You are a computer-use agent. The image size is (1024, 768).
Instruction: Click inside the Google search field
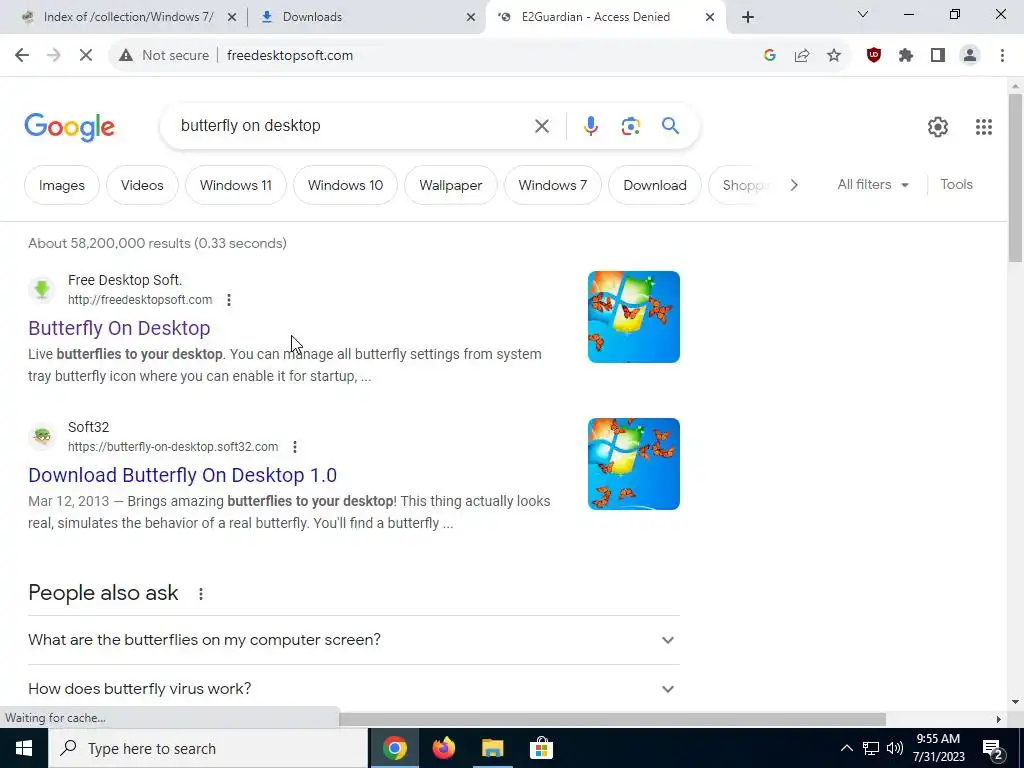[x=353, y=125]
